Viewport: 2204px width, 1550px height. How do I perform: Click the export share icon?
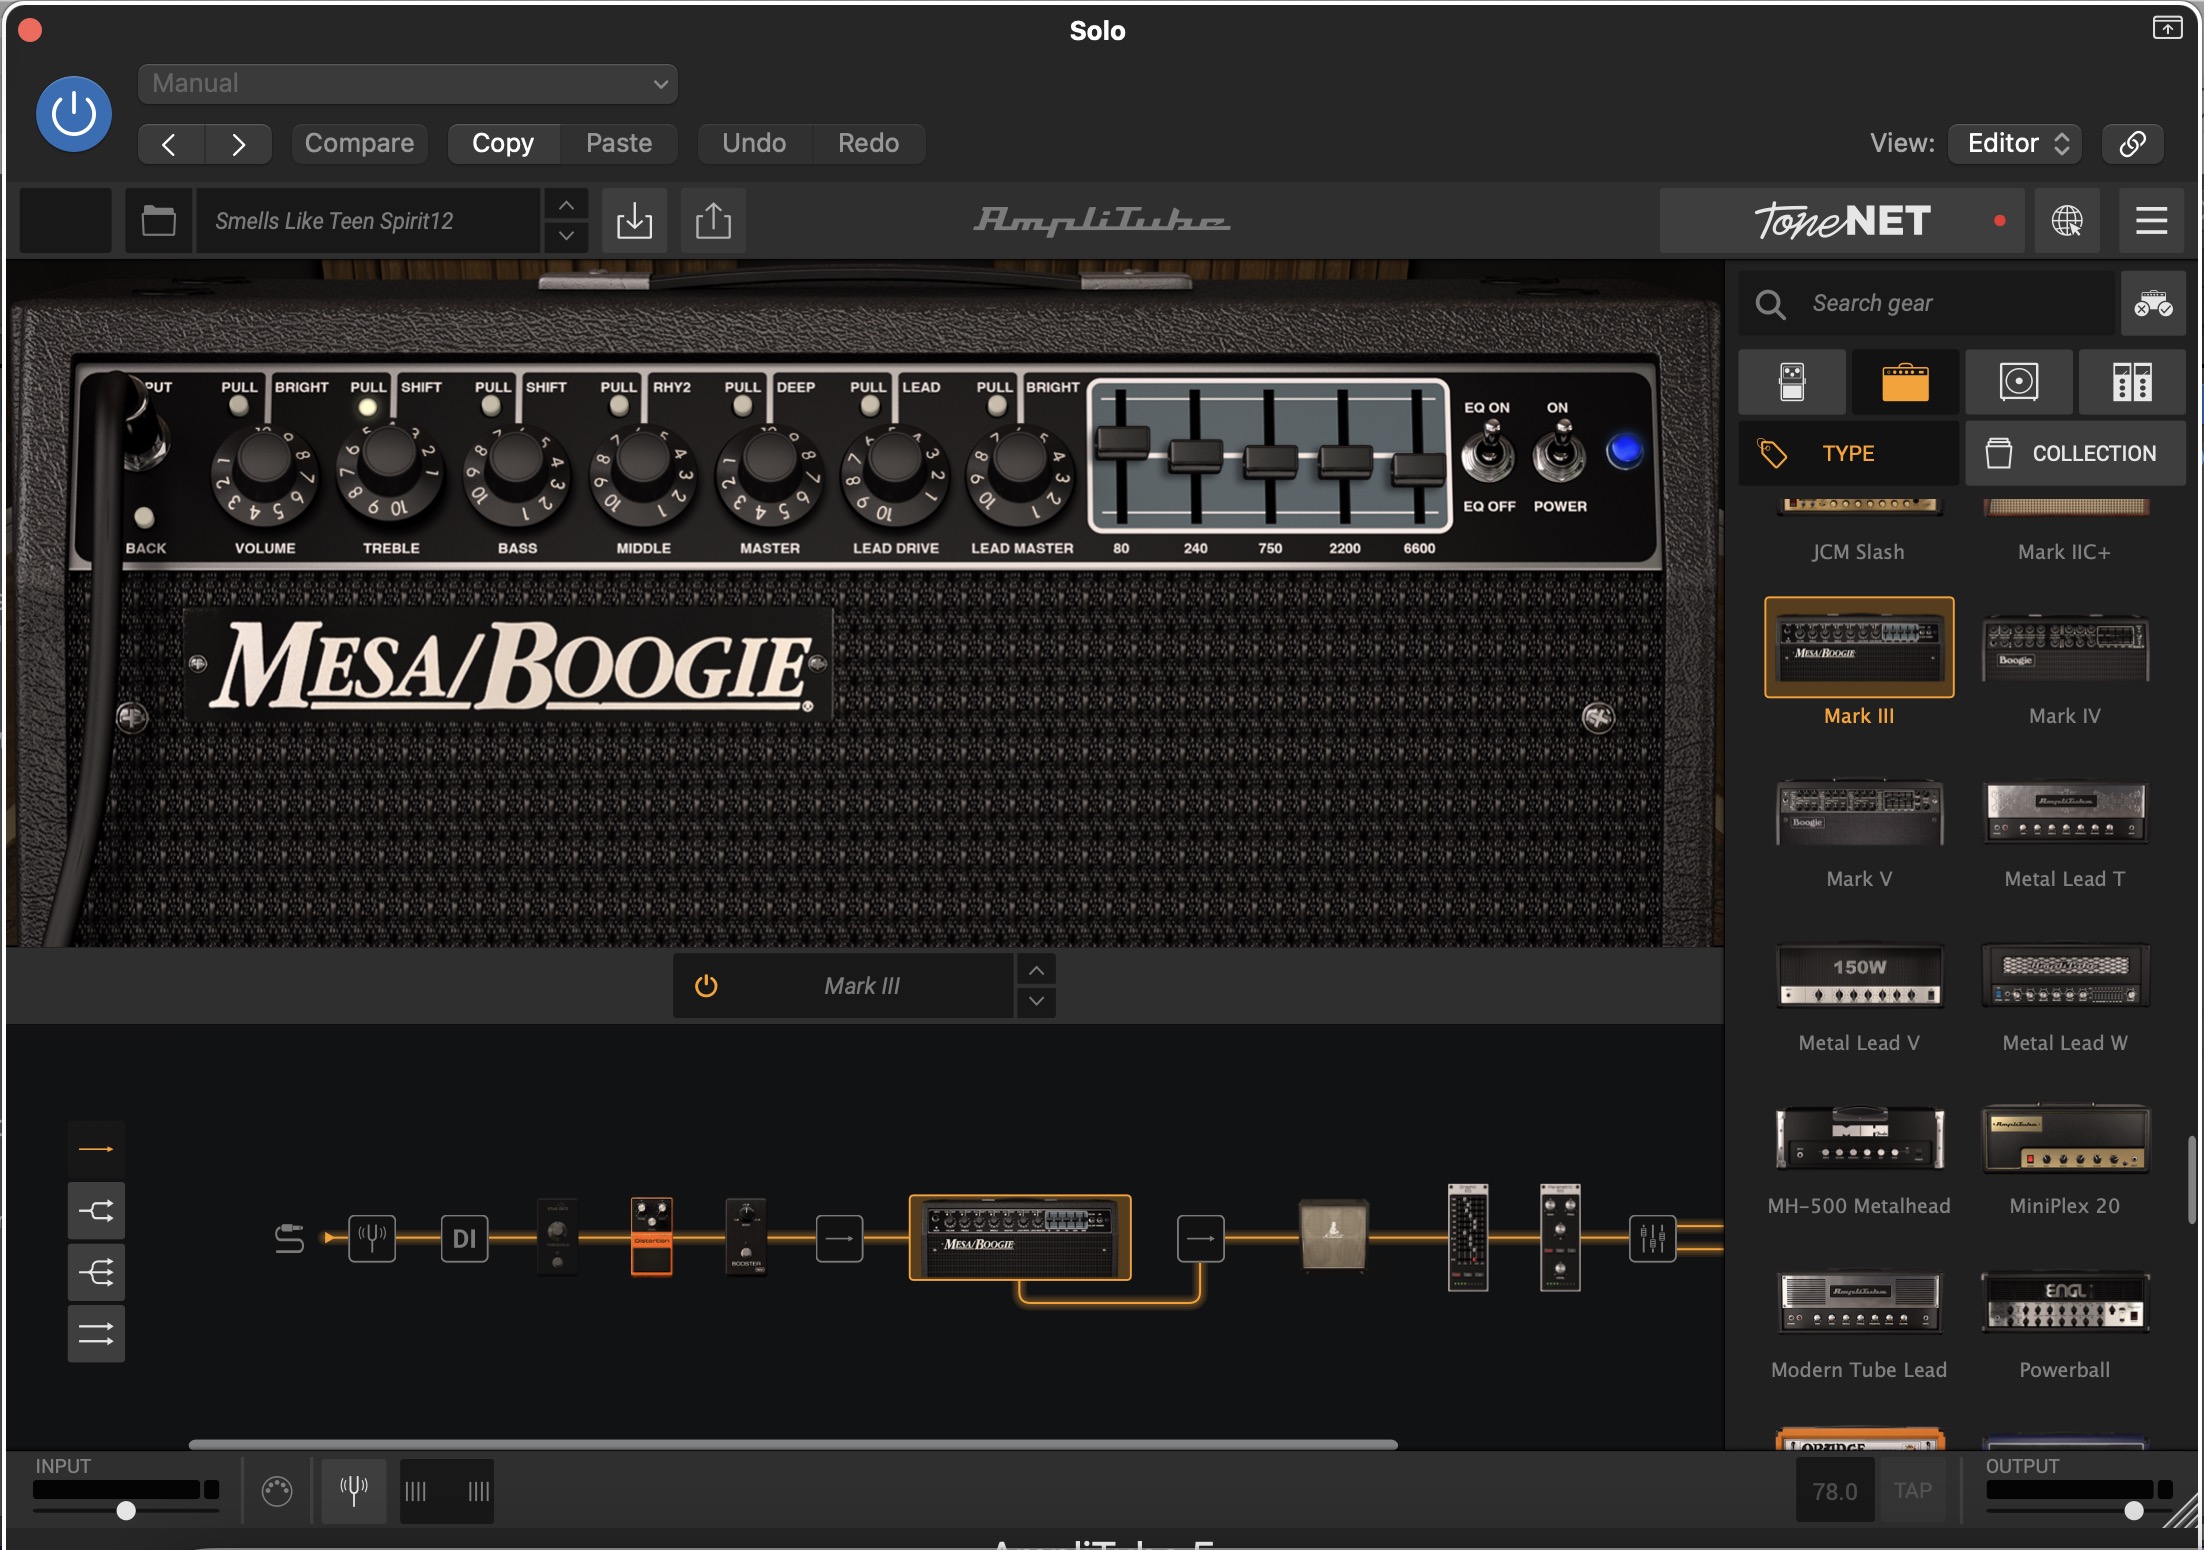pos(713,220)
